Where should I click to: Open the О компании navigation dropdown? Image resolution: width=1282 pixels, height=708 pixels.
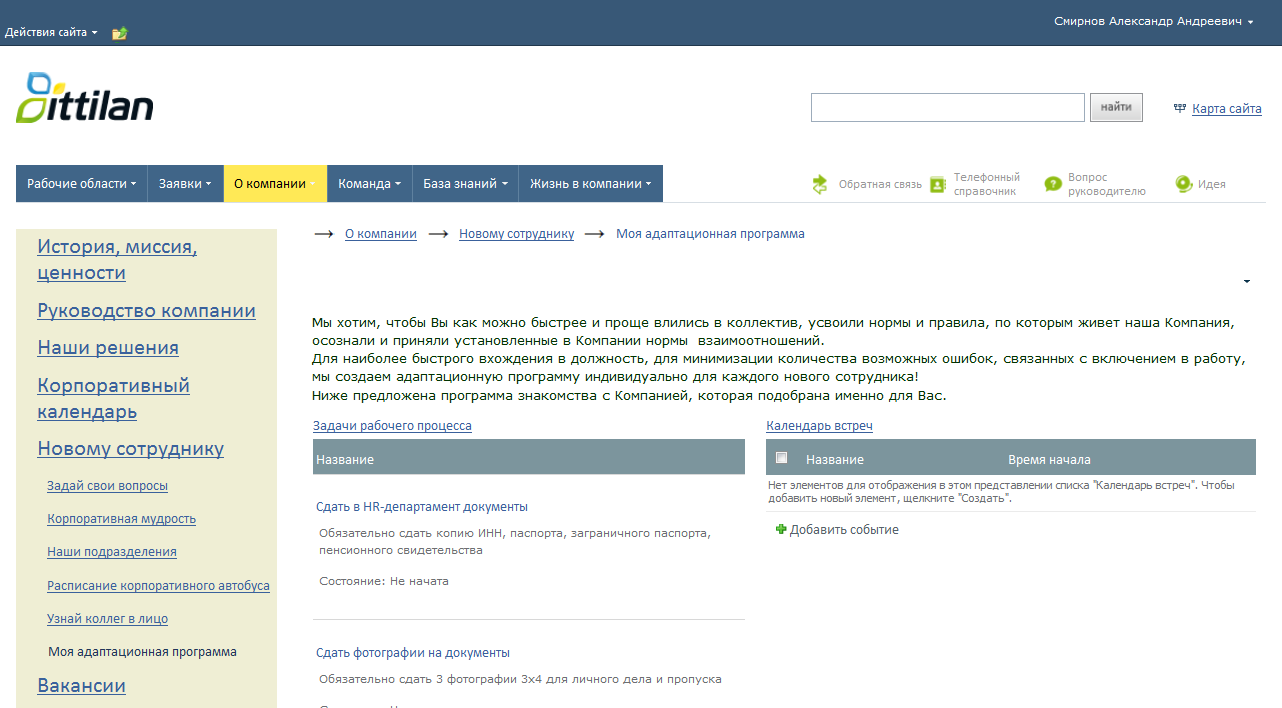coord(275,183)
